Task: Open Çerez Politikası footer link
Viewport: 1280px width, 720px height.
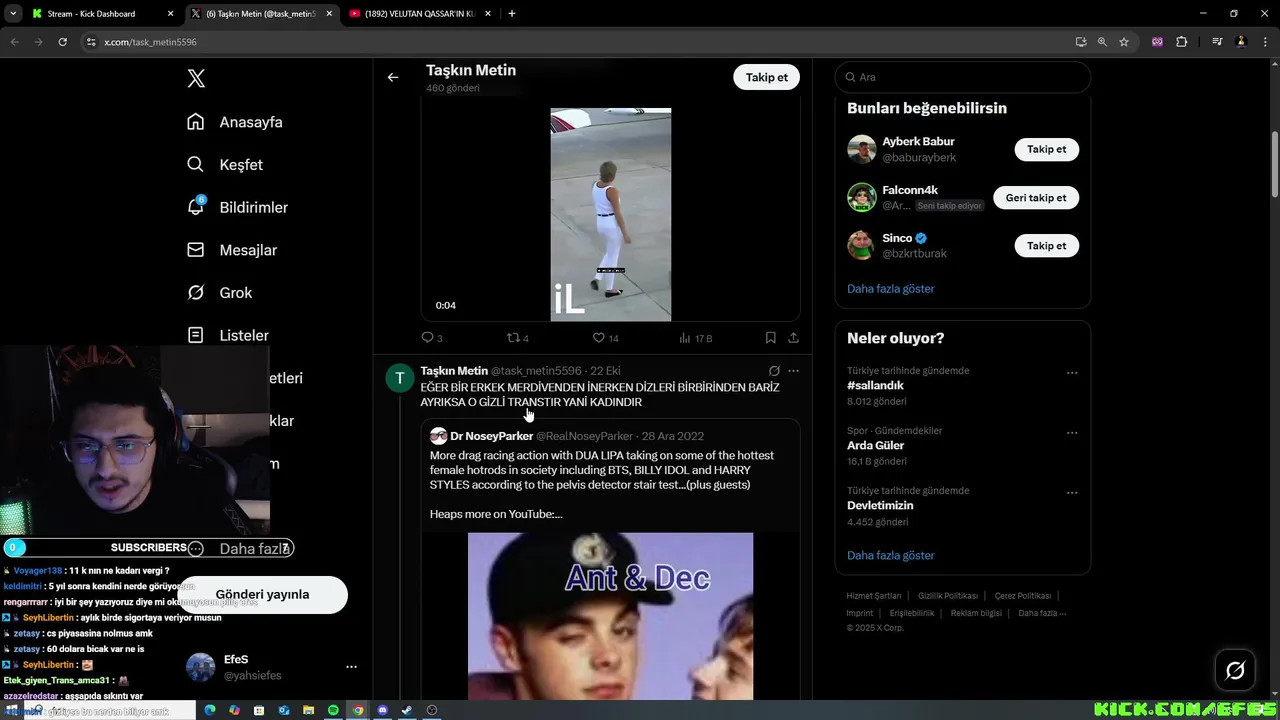Action: point(1022,596)
